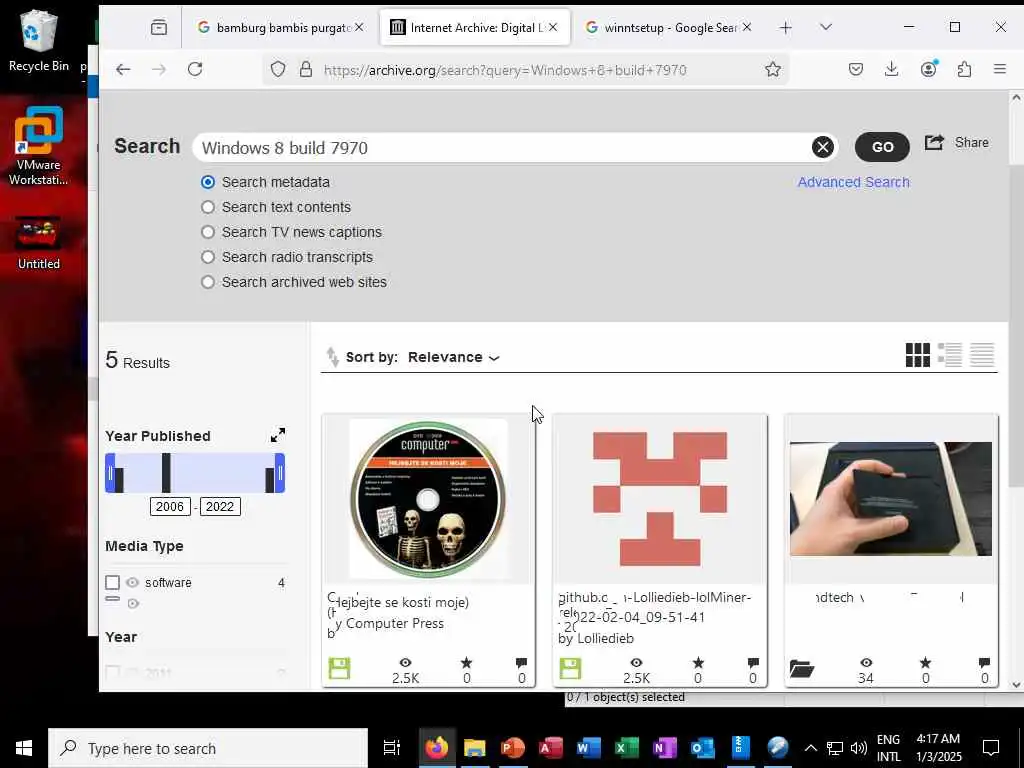
Task: Open a new tab with plus button
Action: pyautogui.click(x=786, y=27)
